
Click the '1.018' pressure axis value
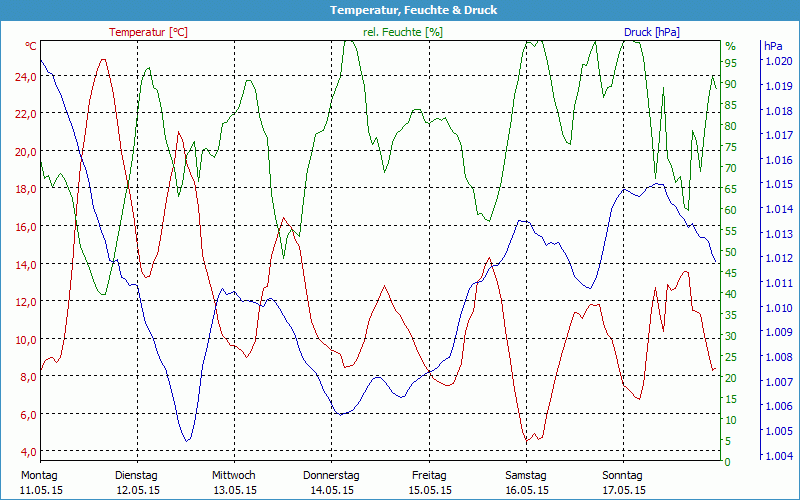click(x=777, y=111)
